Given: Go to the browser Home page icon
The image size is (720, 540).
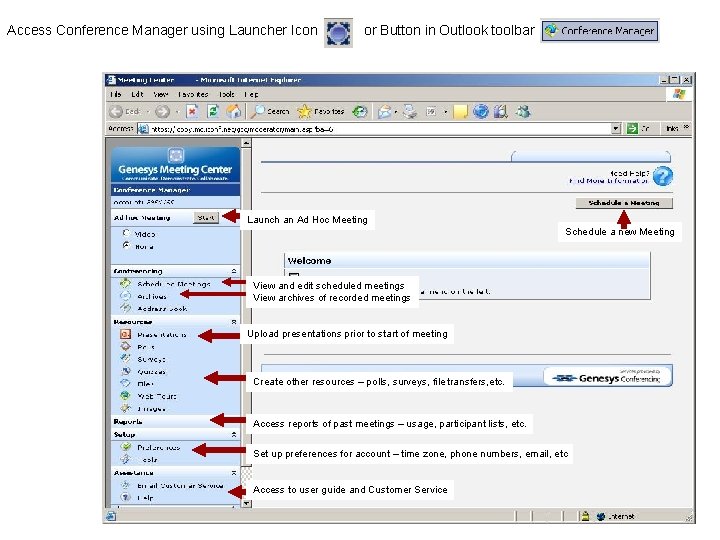Looking at the screenshot, I should point(233,111).
